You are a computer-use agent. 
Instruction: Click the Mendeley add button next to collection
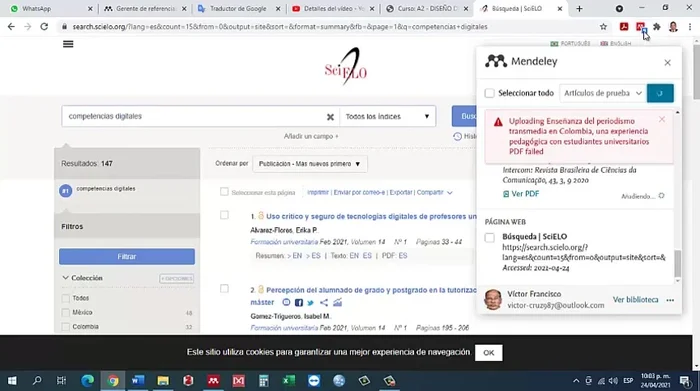click(x=660, y=93)
